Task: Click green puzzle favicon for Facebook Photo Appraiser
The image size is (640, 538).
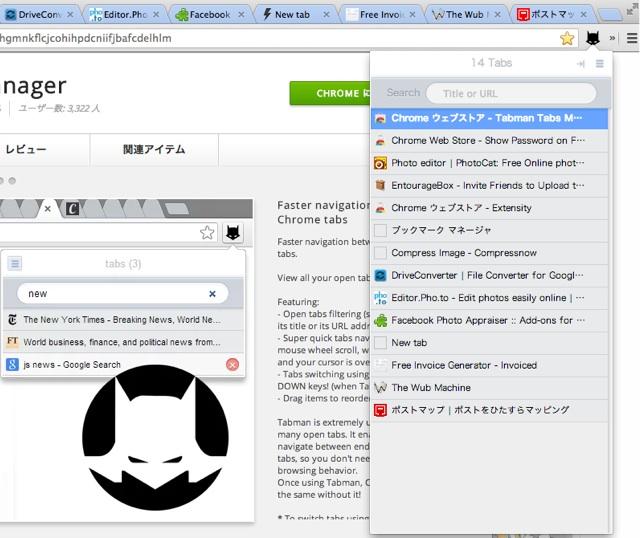Action: pos(380,320)
